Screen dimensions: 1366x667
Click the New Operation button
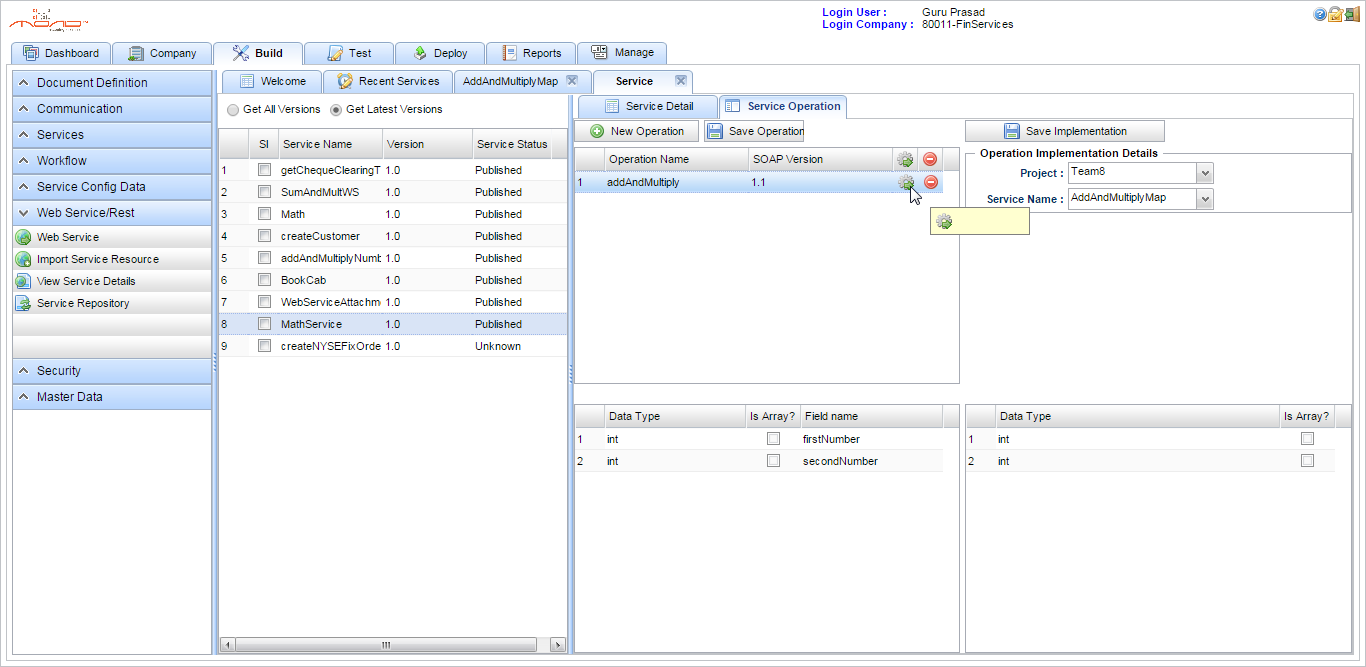(x=636, y=131)
